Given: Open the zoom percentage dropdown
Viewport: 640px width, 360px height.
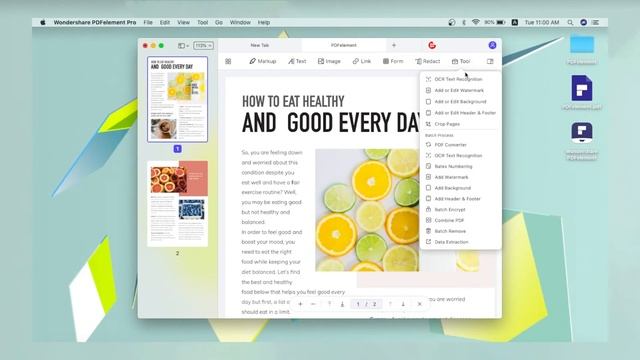Looking at the screenshot, I should 203,46.
